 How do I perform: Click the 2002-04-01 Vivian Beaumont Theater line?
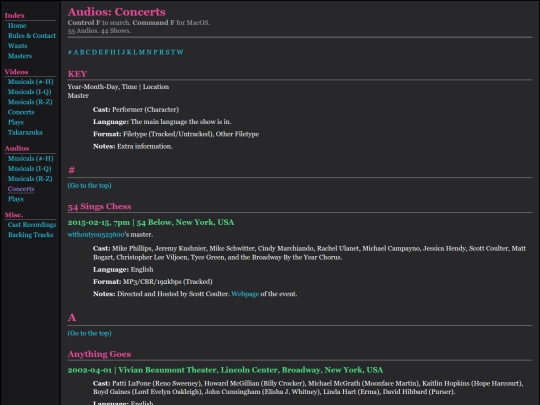click(x=225, y=370)
